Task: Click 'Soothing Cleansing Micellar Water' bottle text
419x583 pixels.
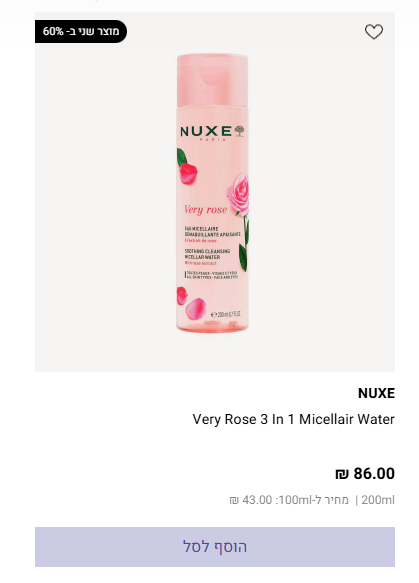Action: [207, 254]
